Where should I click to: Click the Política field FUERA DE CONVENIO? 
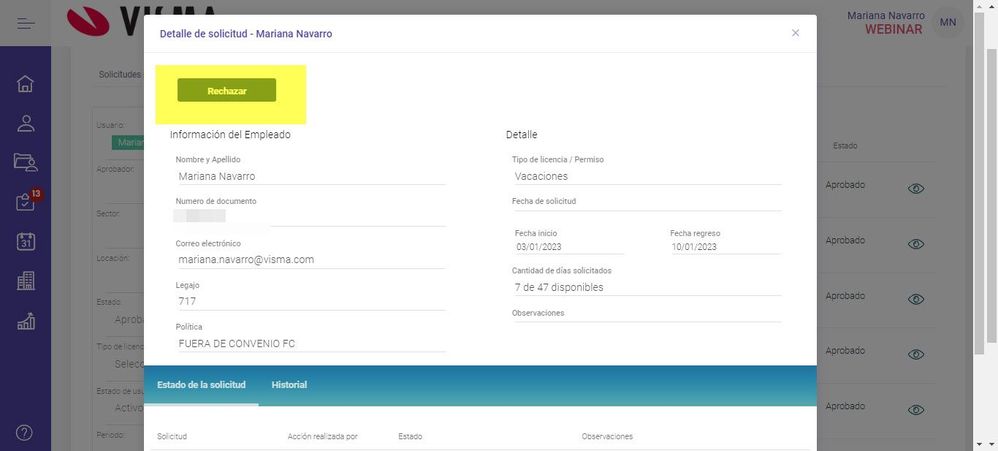coord(311,343)
